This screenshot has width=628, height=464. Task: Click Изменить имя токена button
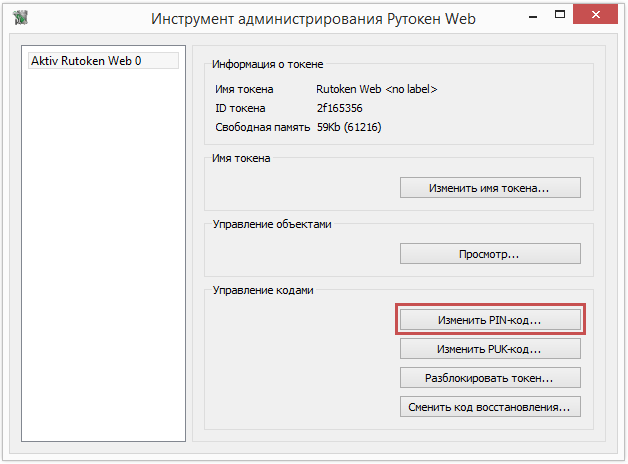point(490,188)
